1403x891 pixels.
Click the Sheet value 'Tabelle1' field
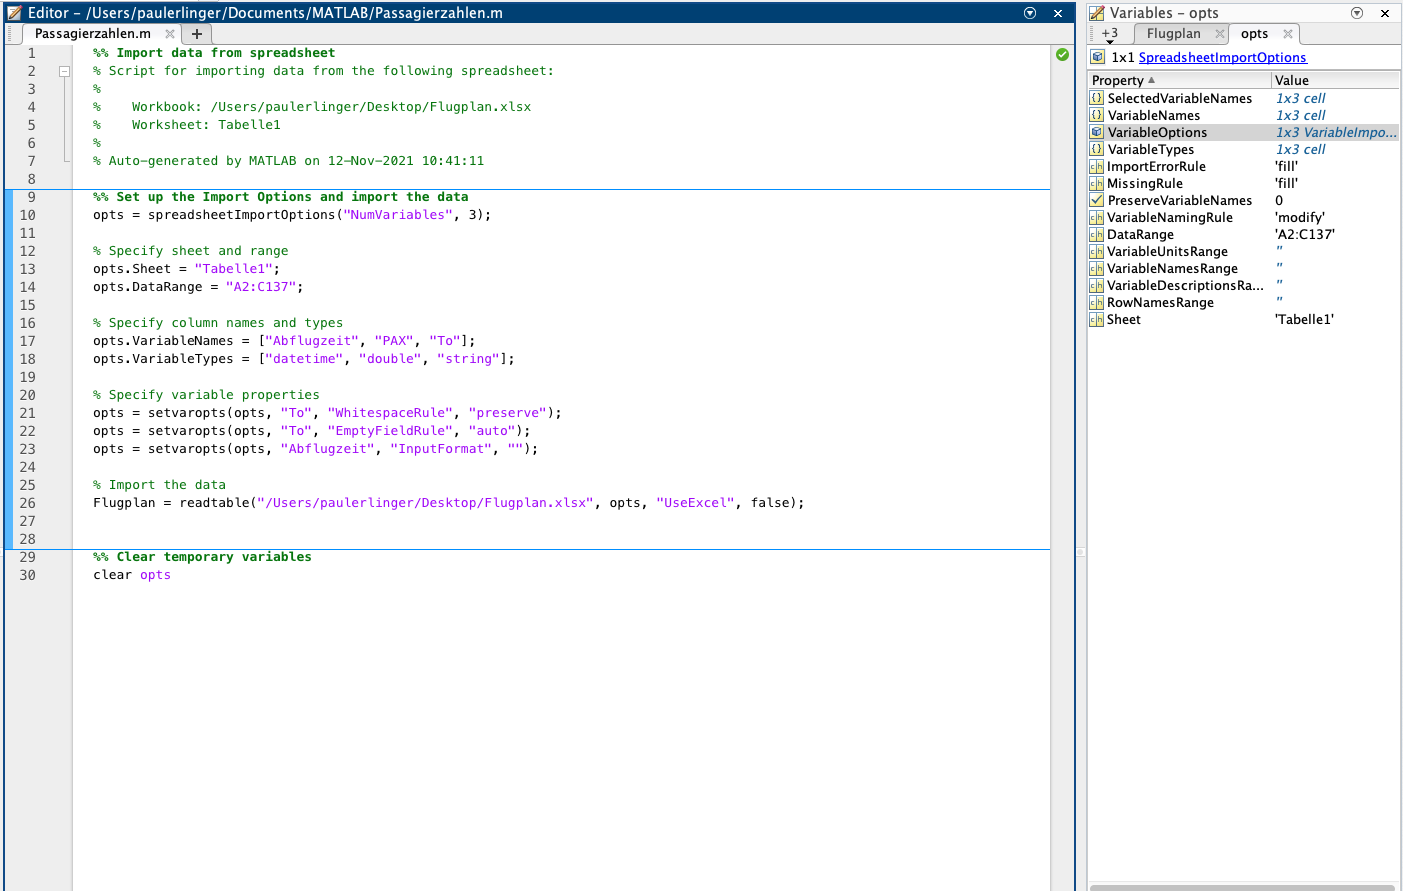click(1304, 320)
